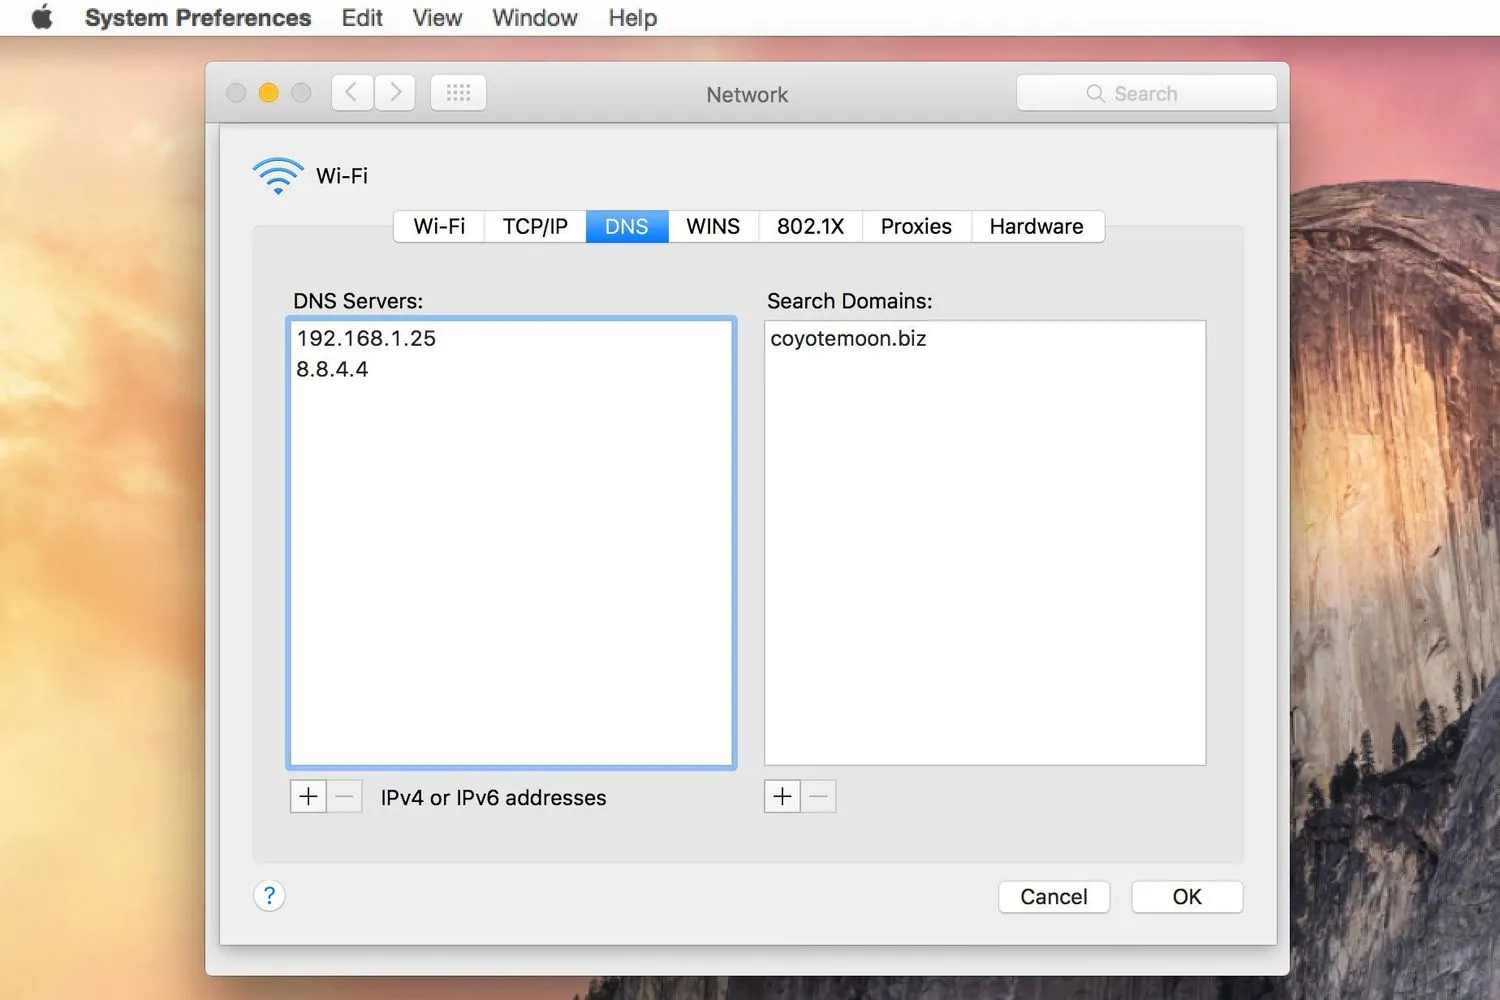Remove search domain with minus button
The width and height of the screenshot is (1500, 1000).
tap(818, 797)
